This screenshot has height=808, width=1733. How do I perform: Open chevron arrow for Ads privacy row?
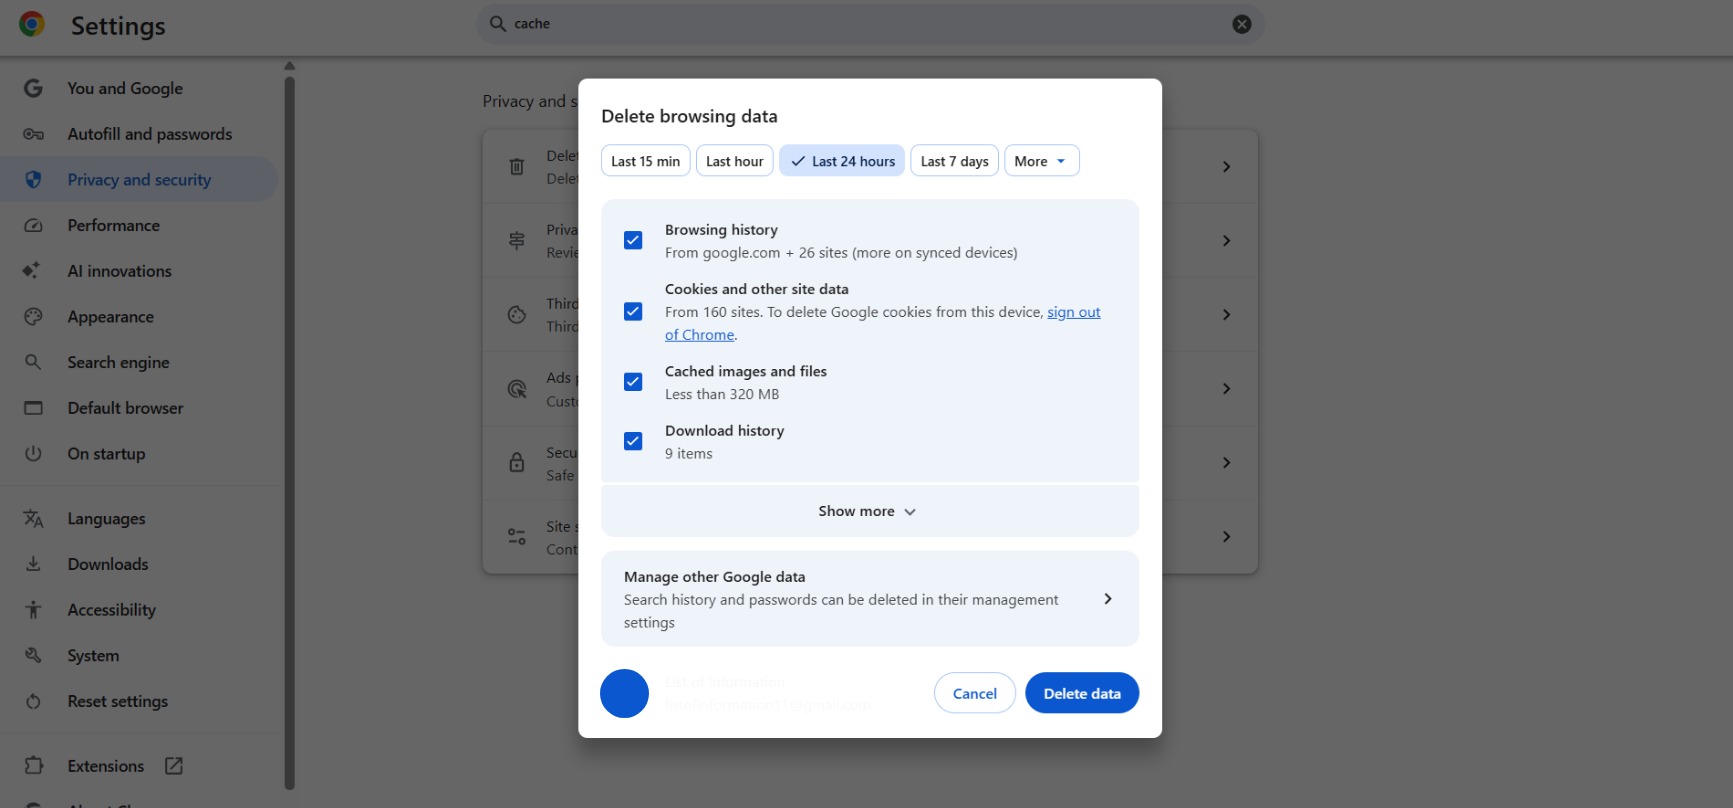point(1226,389)
